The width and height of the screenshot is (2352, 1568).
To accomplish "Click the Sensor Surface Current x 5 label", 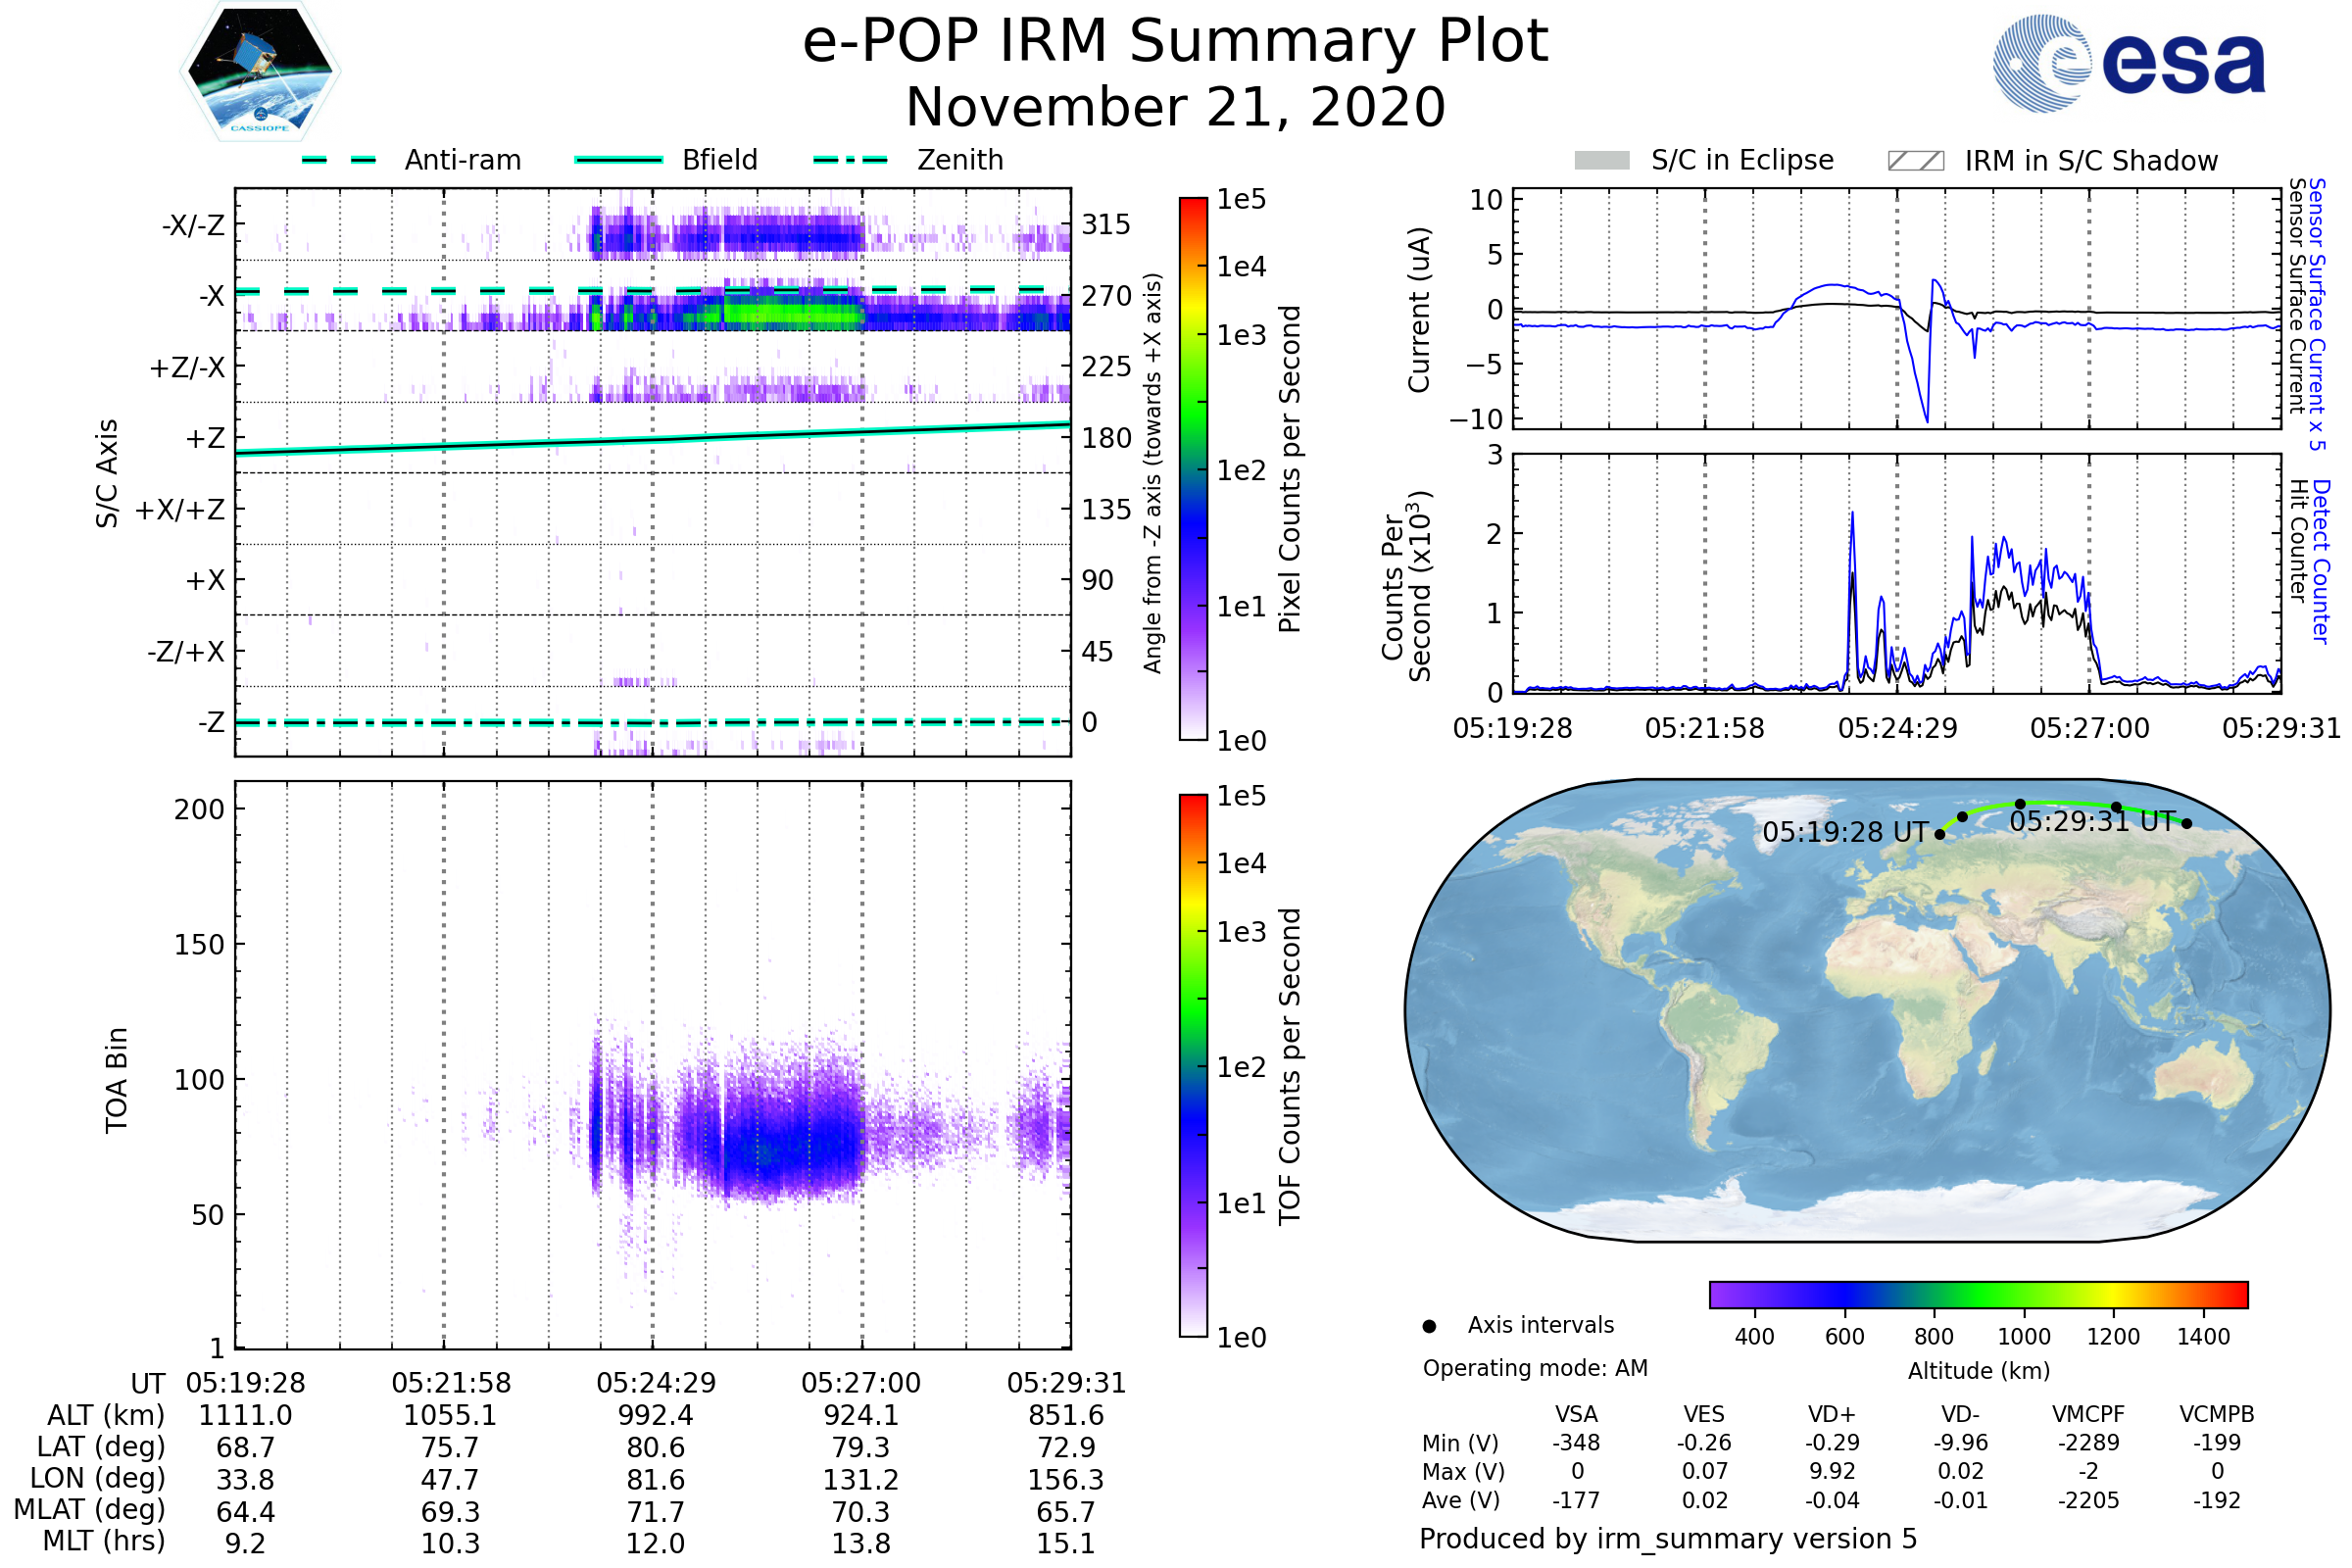I will [2317, 314].
